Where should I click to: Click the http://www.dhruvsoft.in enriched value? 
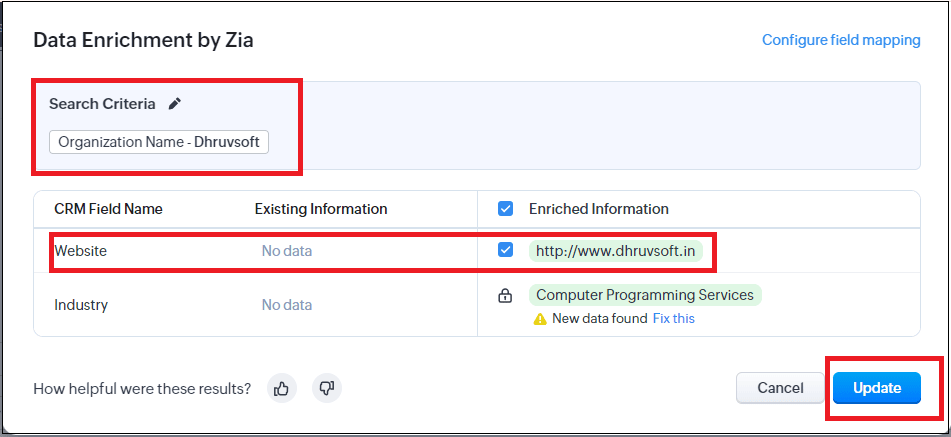pyautogui.click(x=616, y=251)
